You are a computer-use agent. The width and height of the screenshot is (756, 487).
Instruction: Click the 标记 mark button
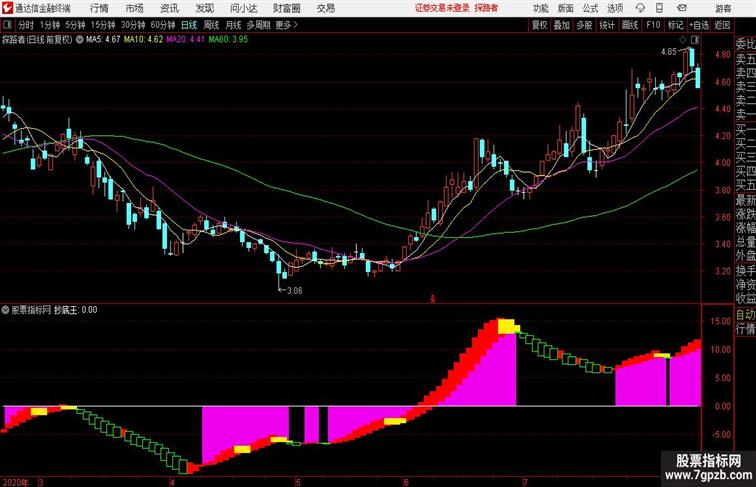pos(675,25)
